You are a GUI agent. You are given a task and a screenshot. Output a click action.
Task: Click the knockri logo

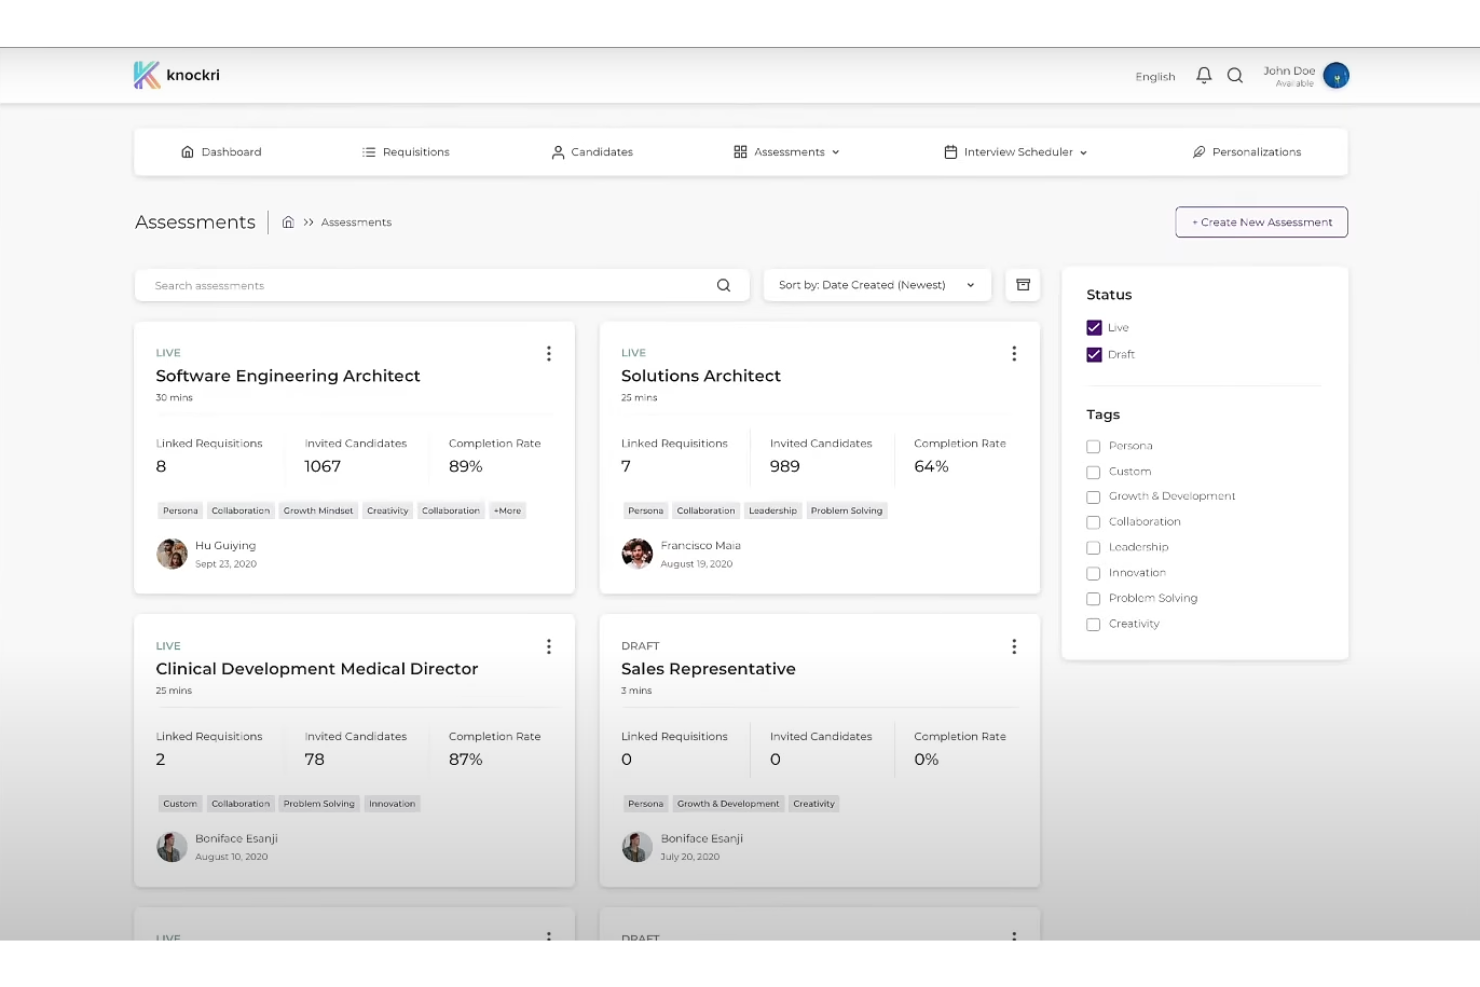coord(177,75)
